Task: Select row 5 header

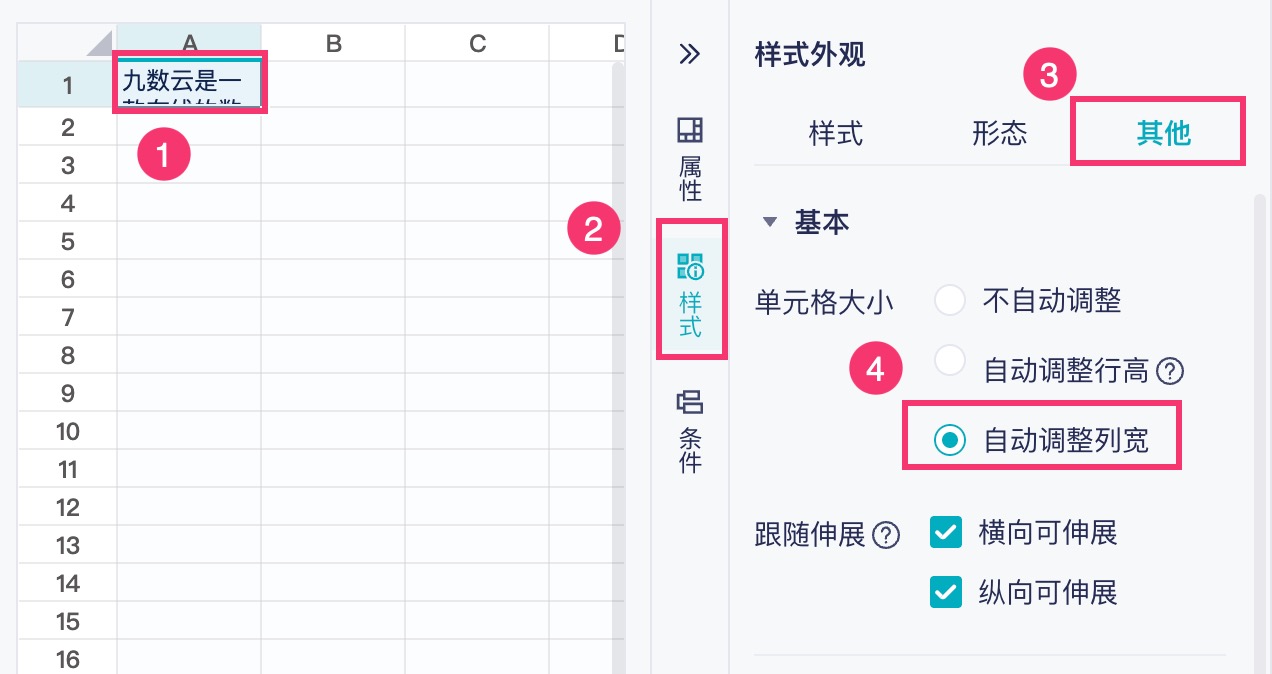Action: click(x=68, y=241)
